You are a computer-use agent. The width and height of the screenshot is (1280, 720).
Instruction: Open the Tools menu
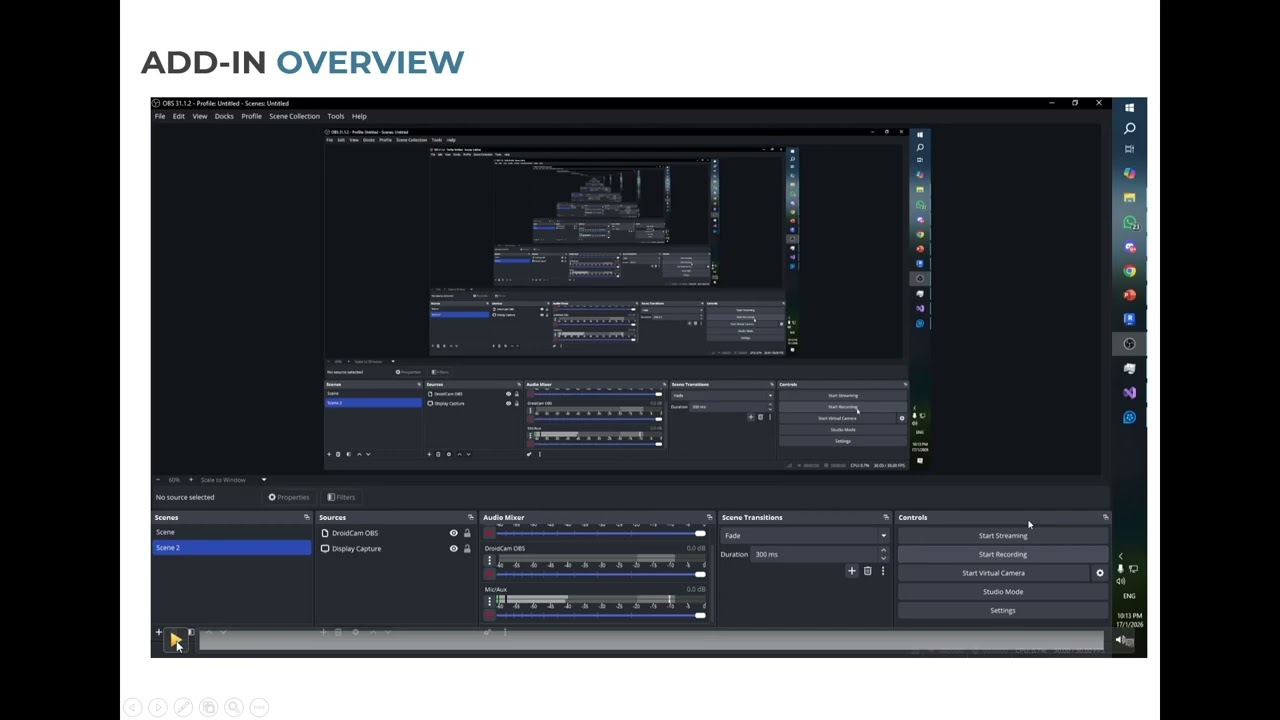(336, 116)
